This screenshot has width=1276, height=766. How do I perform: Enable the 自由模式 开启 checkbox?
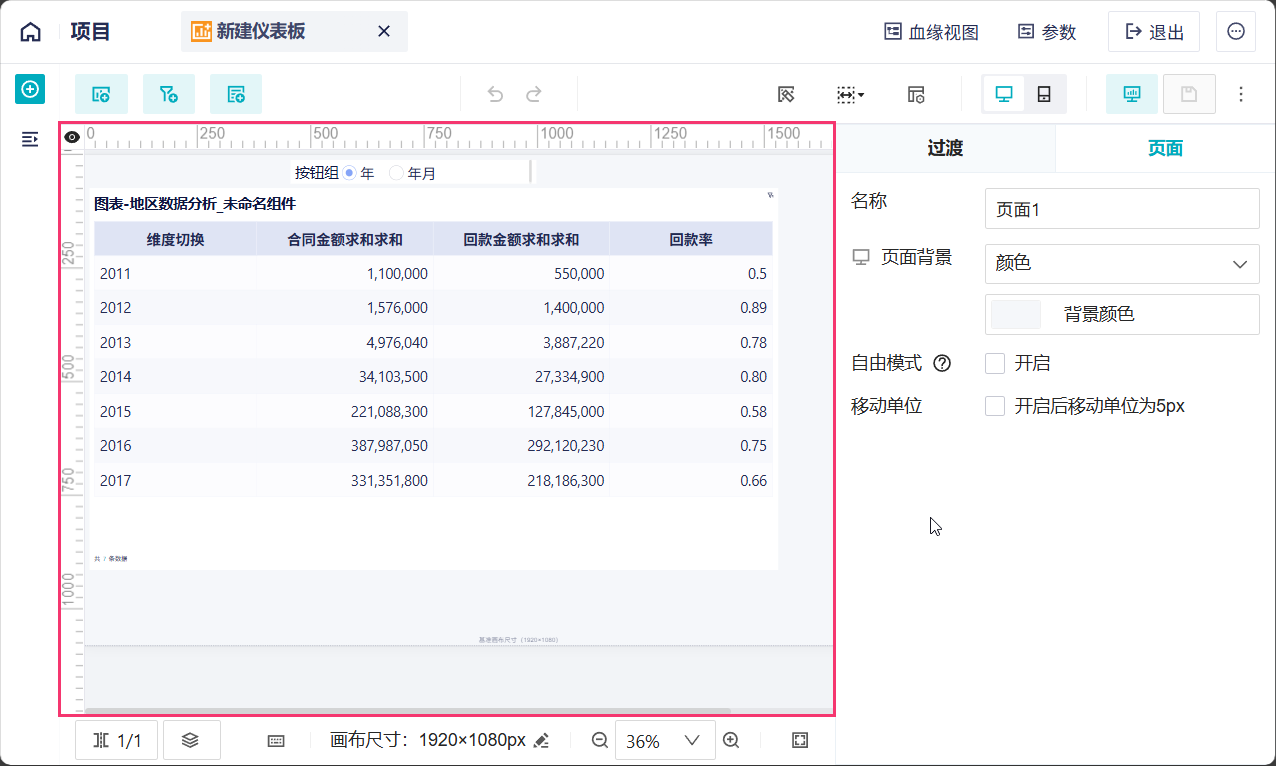tap(995, 363)
